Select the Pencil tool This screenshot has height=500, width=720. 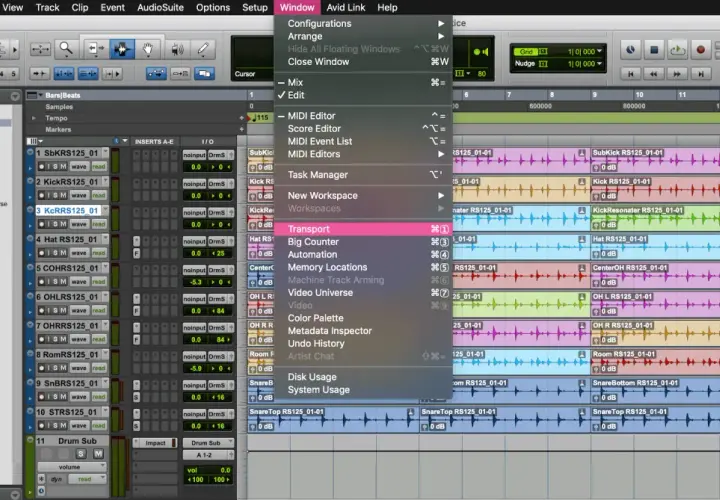coord(203,49)
